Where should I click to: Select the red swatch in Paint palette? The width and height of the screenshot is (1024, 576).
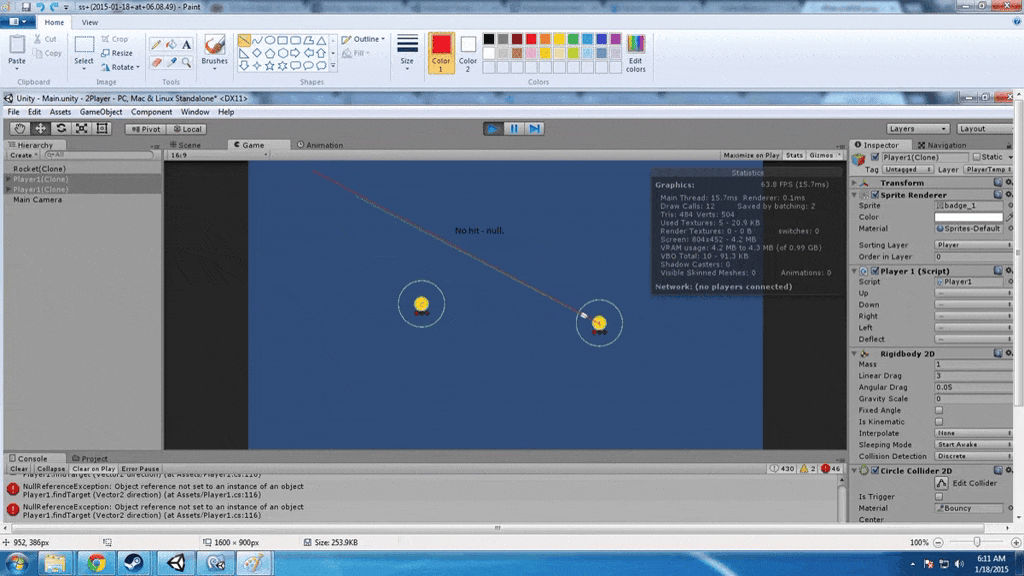[x=531, y=39]
